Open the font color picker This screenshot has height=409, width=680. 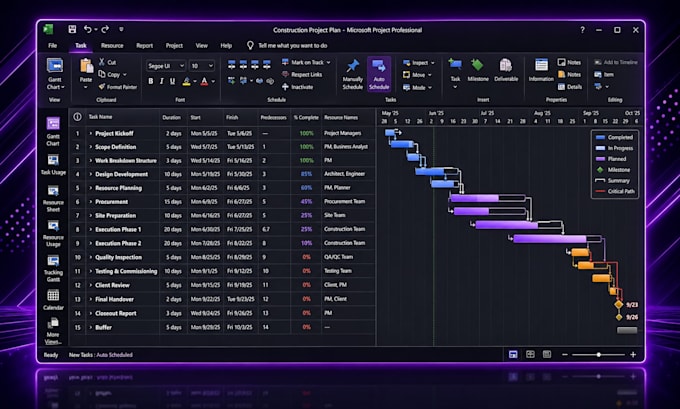click(x=204, y=81)
